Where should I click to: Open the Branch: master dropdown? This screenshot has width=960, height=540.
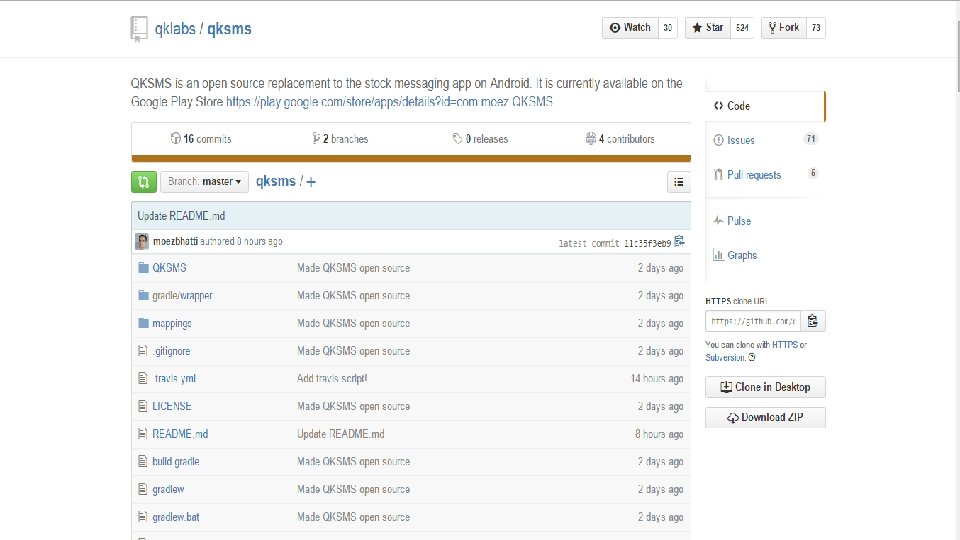[204, 182]
